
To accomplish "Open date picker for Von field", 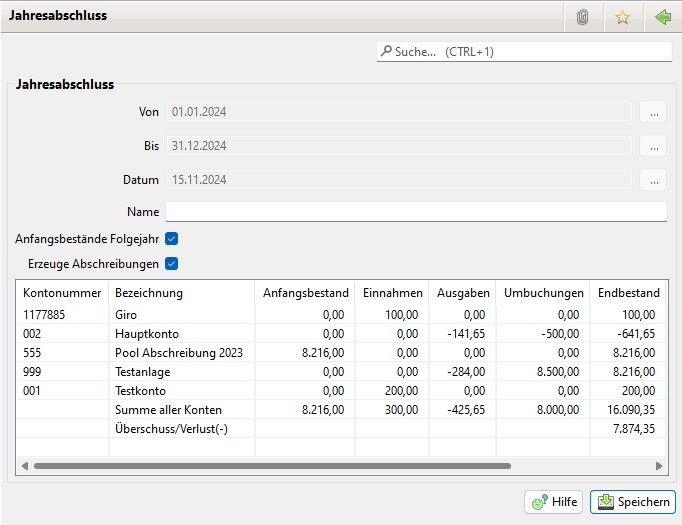I will [x=653, y=112].
